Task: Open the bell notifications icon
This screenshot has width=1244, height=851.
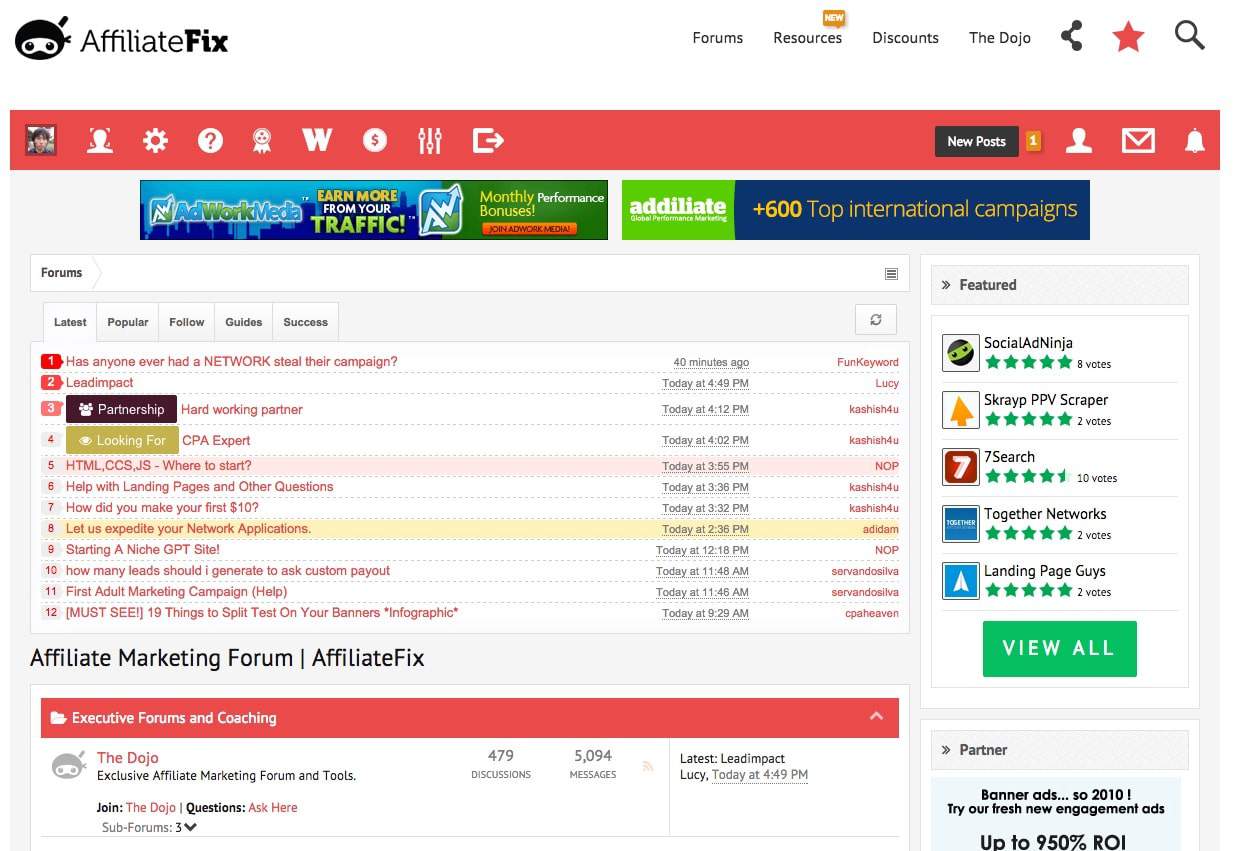Action: (1196, 141)
